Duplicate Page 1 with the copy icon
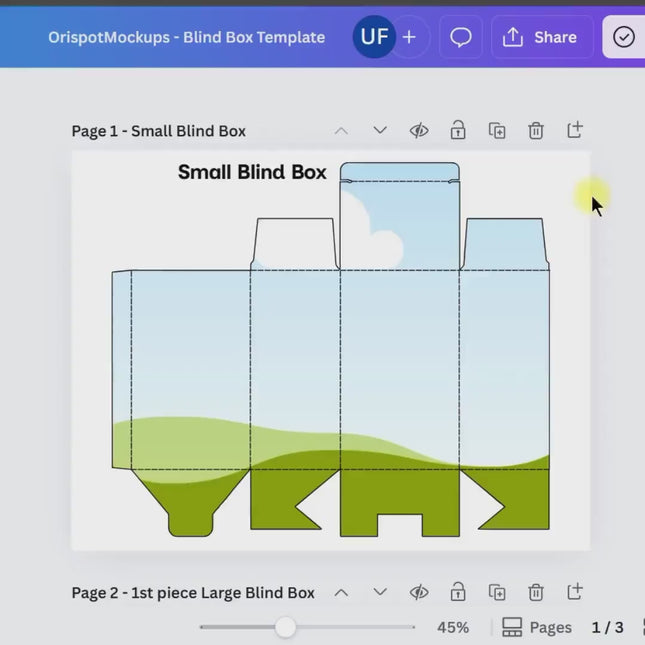 tap(497, 131)
